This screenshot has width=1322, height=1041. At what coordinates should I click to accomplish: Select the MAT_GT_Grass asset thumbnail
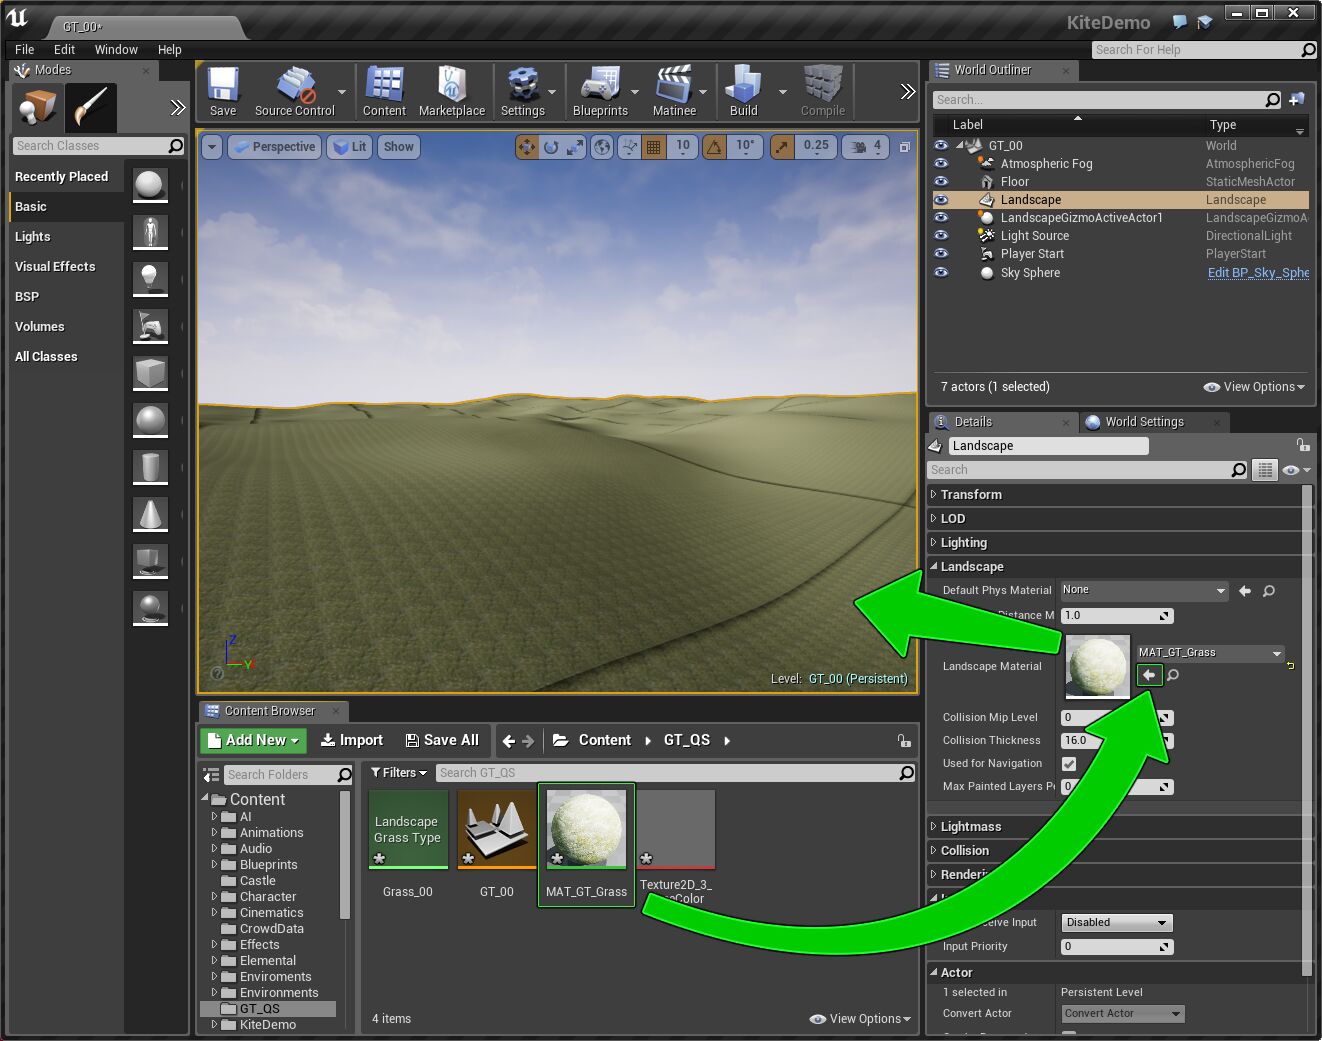[x=586, y=830]
